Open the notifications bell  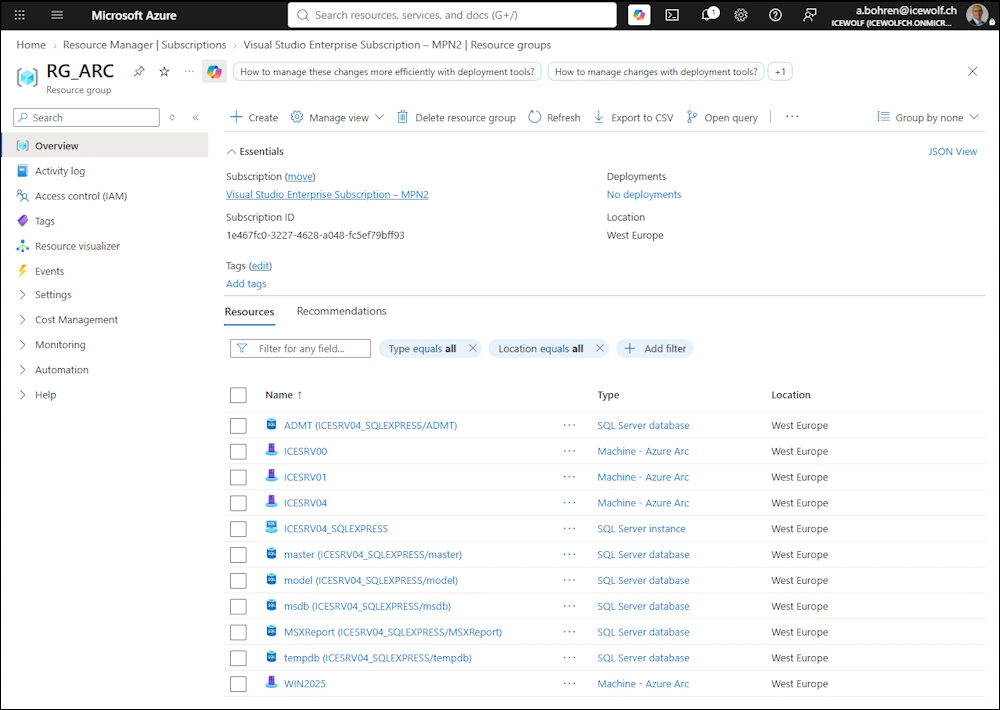click(x=709, y=15)
